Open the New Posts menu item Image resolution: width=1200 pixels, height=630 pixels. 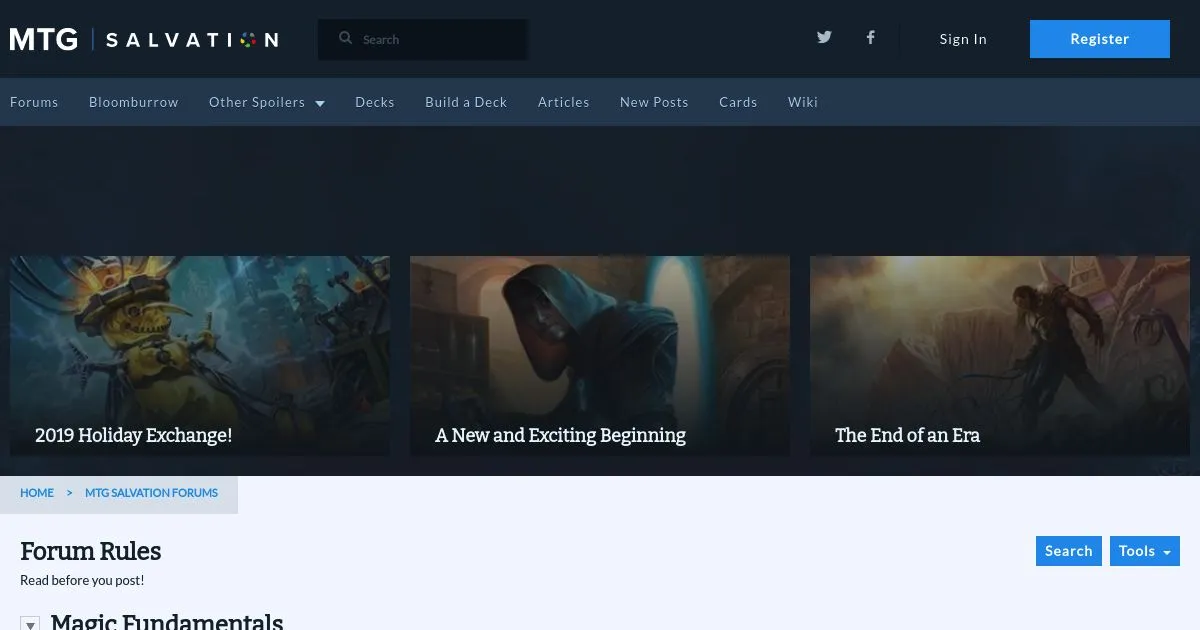pos(654,102)
